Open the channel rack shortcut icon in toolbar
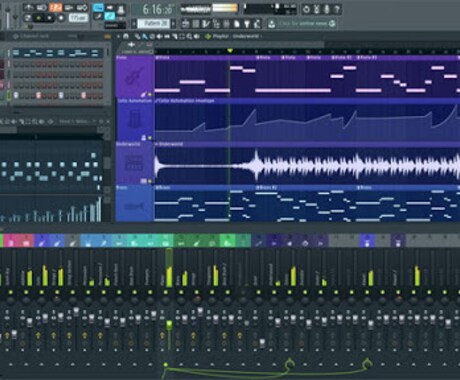Screen dimensions: 460x380 (196, 24)
